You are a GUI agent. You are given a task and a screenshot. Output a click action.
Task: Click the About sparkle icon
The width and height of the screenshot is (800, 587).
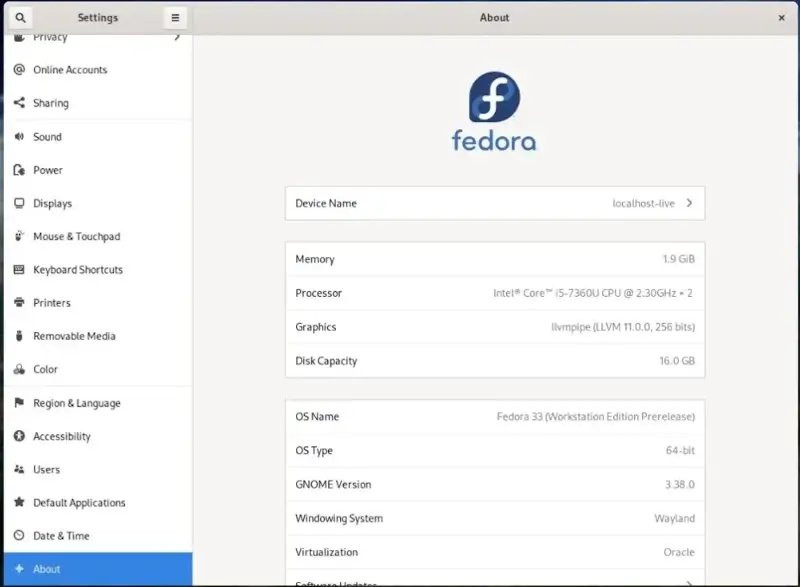click(19, 568)
